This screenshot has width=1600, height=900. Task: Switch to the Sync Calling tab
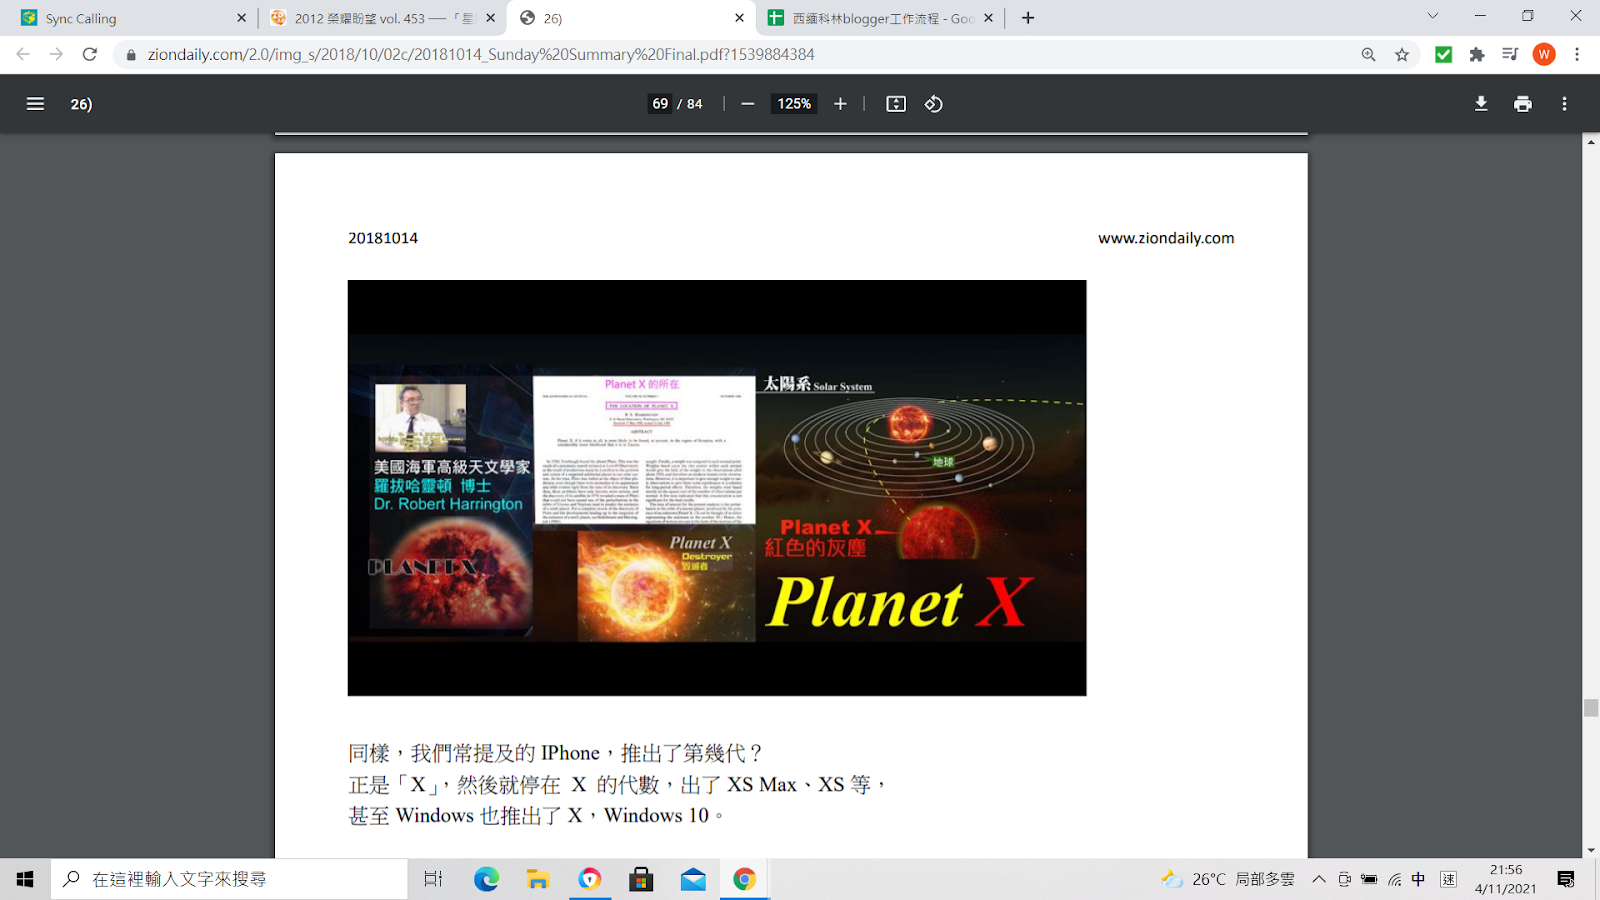click(x=130, y=18)
